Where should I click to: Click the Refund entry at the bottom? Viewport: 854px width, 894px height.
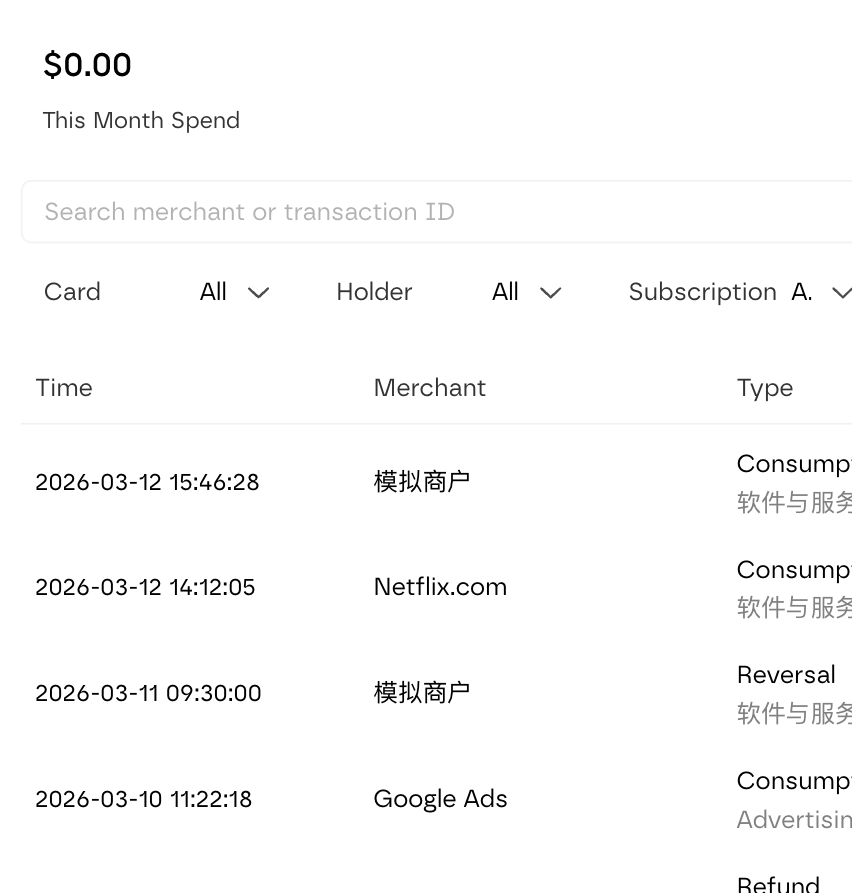pos(778,884)
